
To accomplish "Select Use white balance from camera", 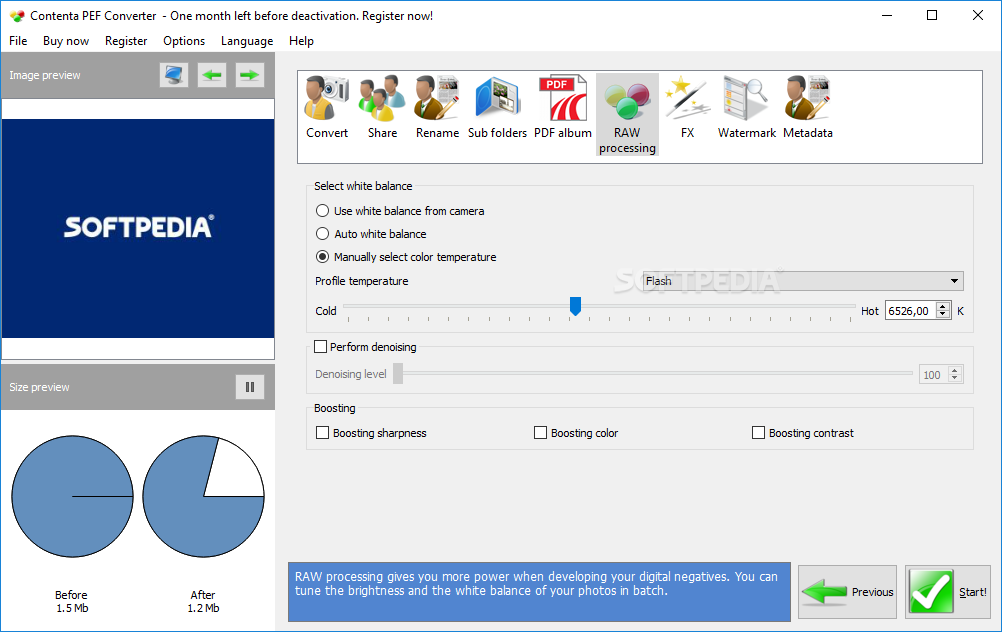I will pos(400,211).
